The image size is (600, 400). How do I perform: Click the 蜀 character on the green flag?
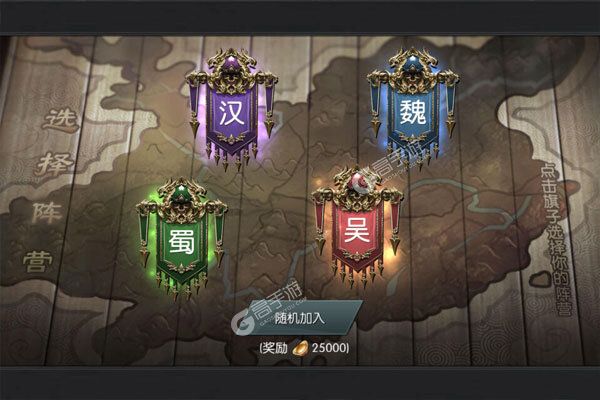[182, 242]
